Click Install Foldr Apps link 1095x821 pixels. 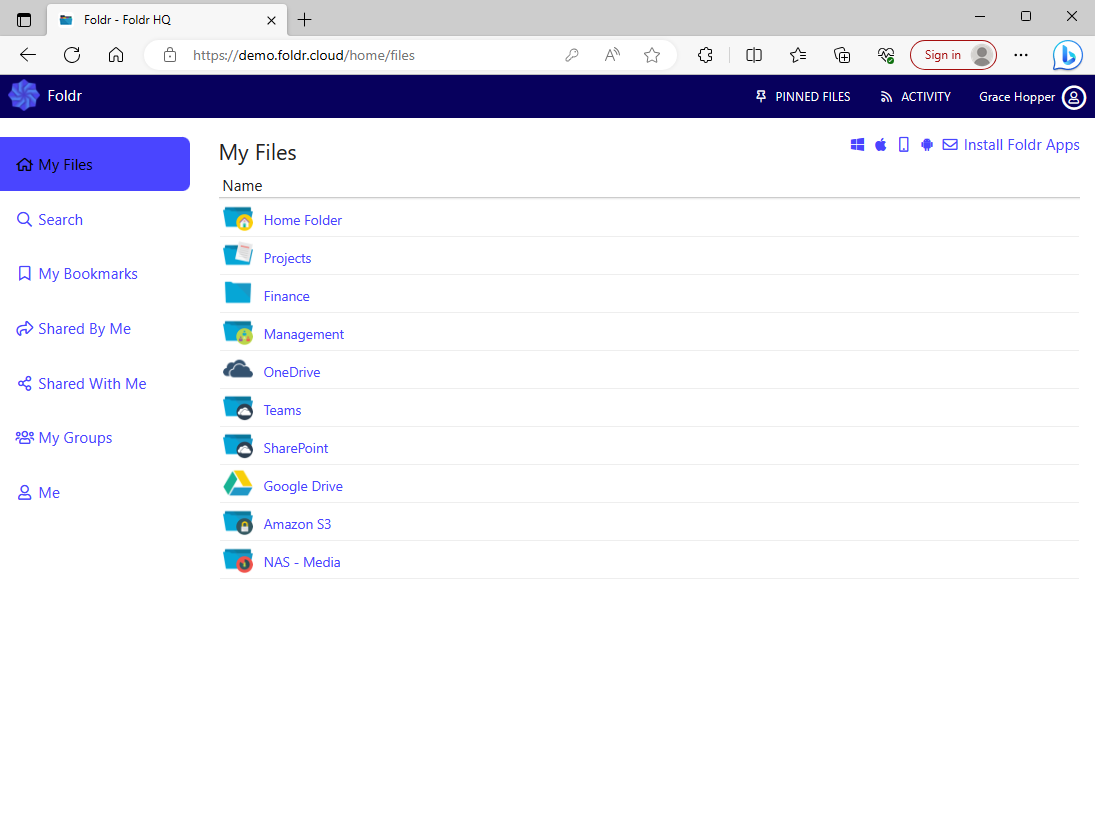click(1022, 145)
